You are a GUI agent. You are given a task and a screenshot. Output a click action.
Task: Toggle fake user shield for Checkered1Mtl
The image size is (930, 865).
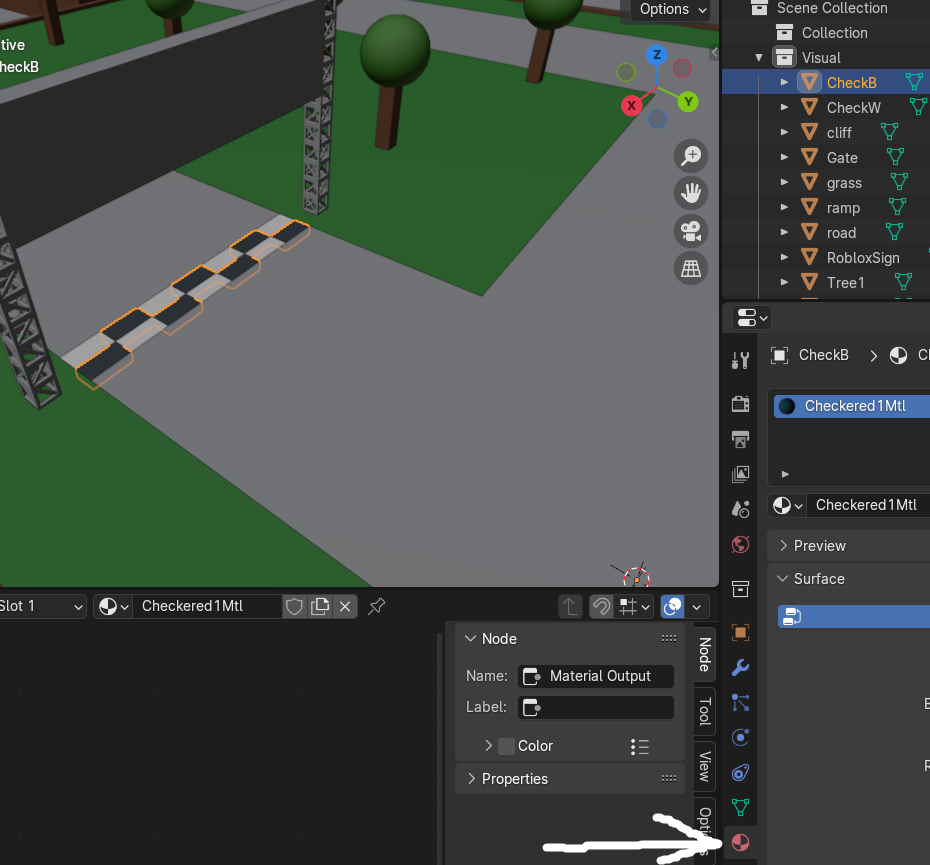click(294, 606)
